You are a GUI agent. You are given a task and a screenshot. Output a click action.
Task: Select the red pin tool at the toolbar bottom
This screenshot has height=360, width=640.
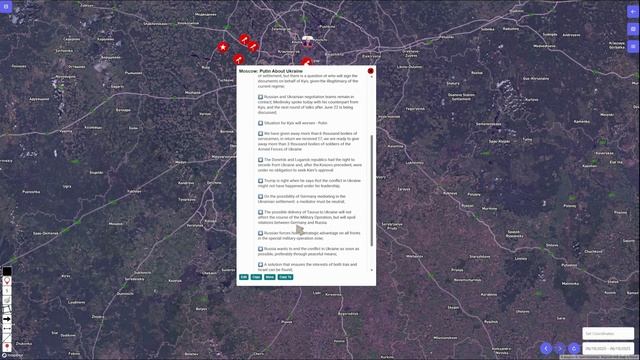click(7, 347)
